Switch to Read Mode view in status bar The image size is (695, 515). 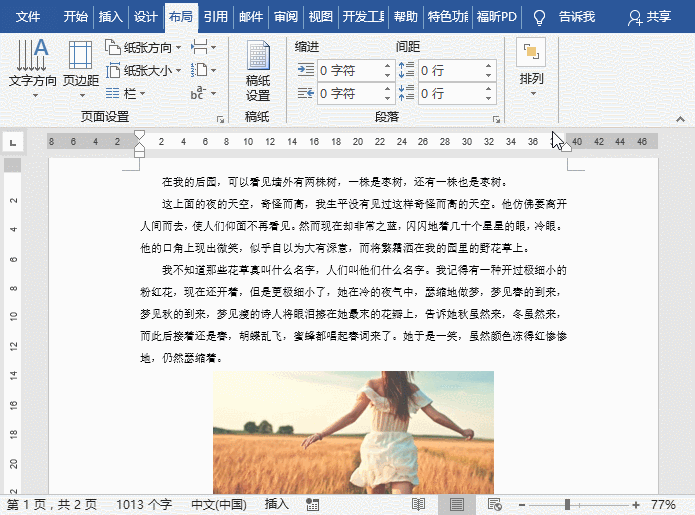pyautogui.click(x=419, y=504)
